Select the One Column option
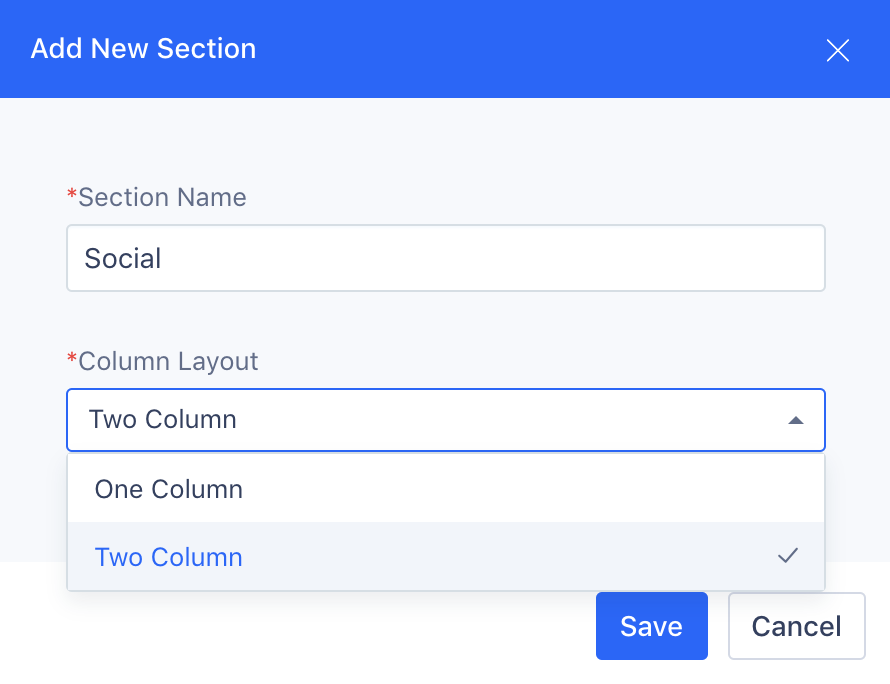890x684 pixels. (446, 489)
